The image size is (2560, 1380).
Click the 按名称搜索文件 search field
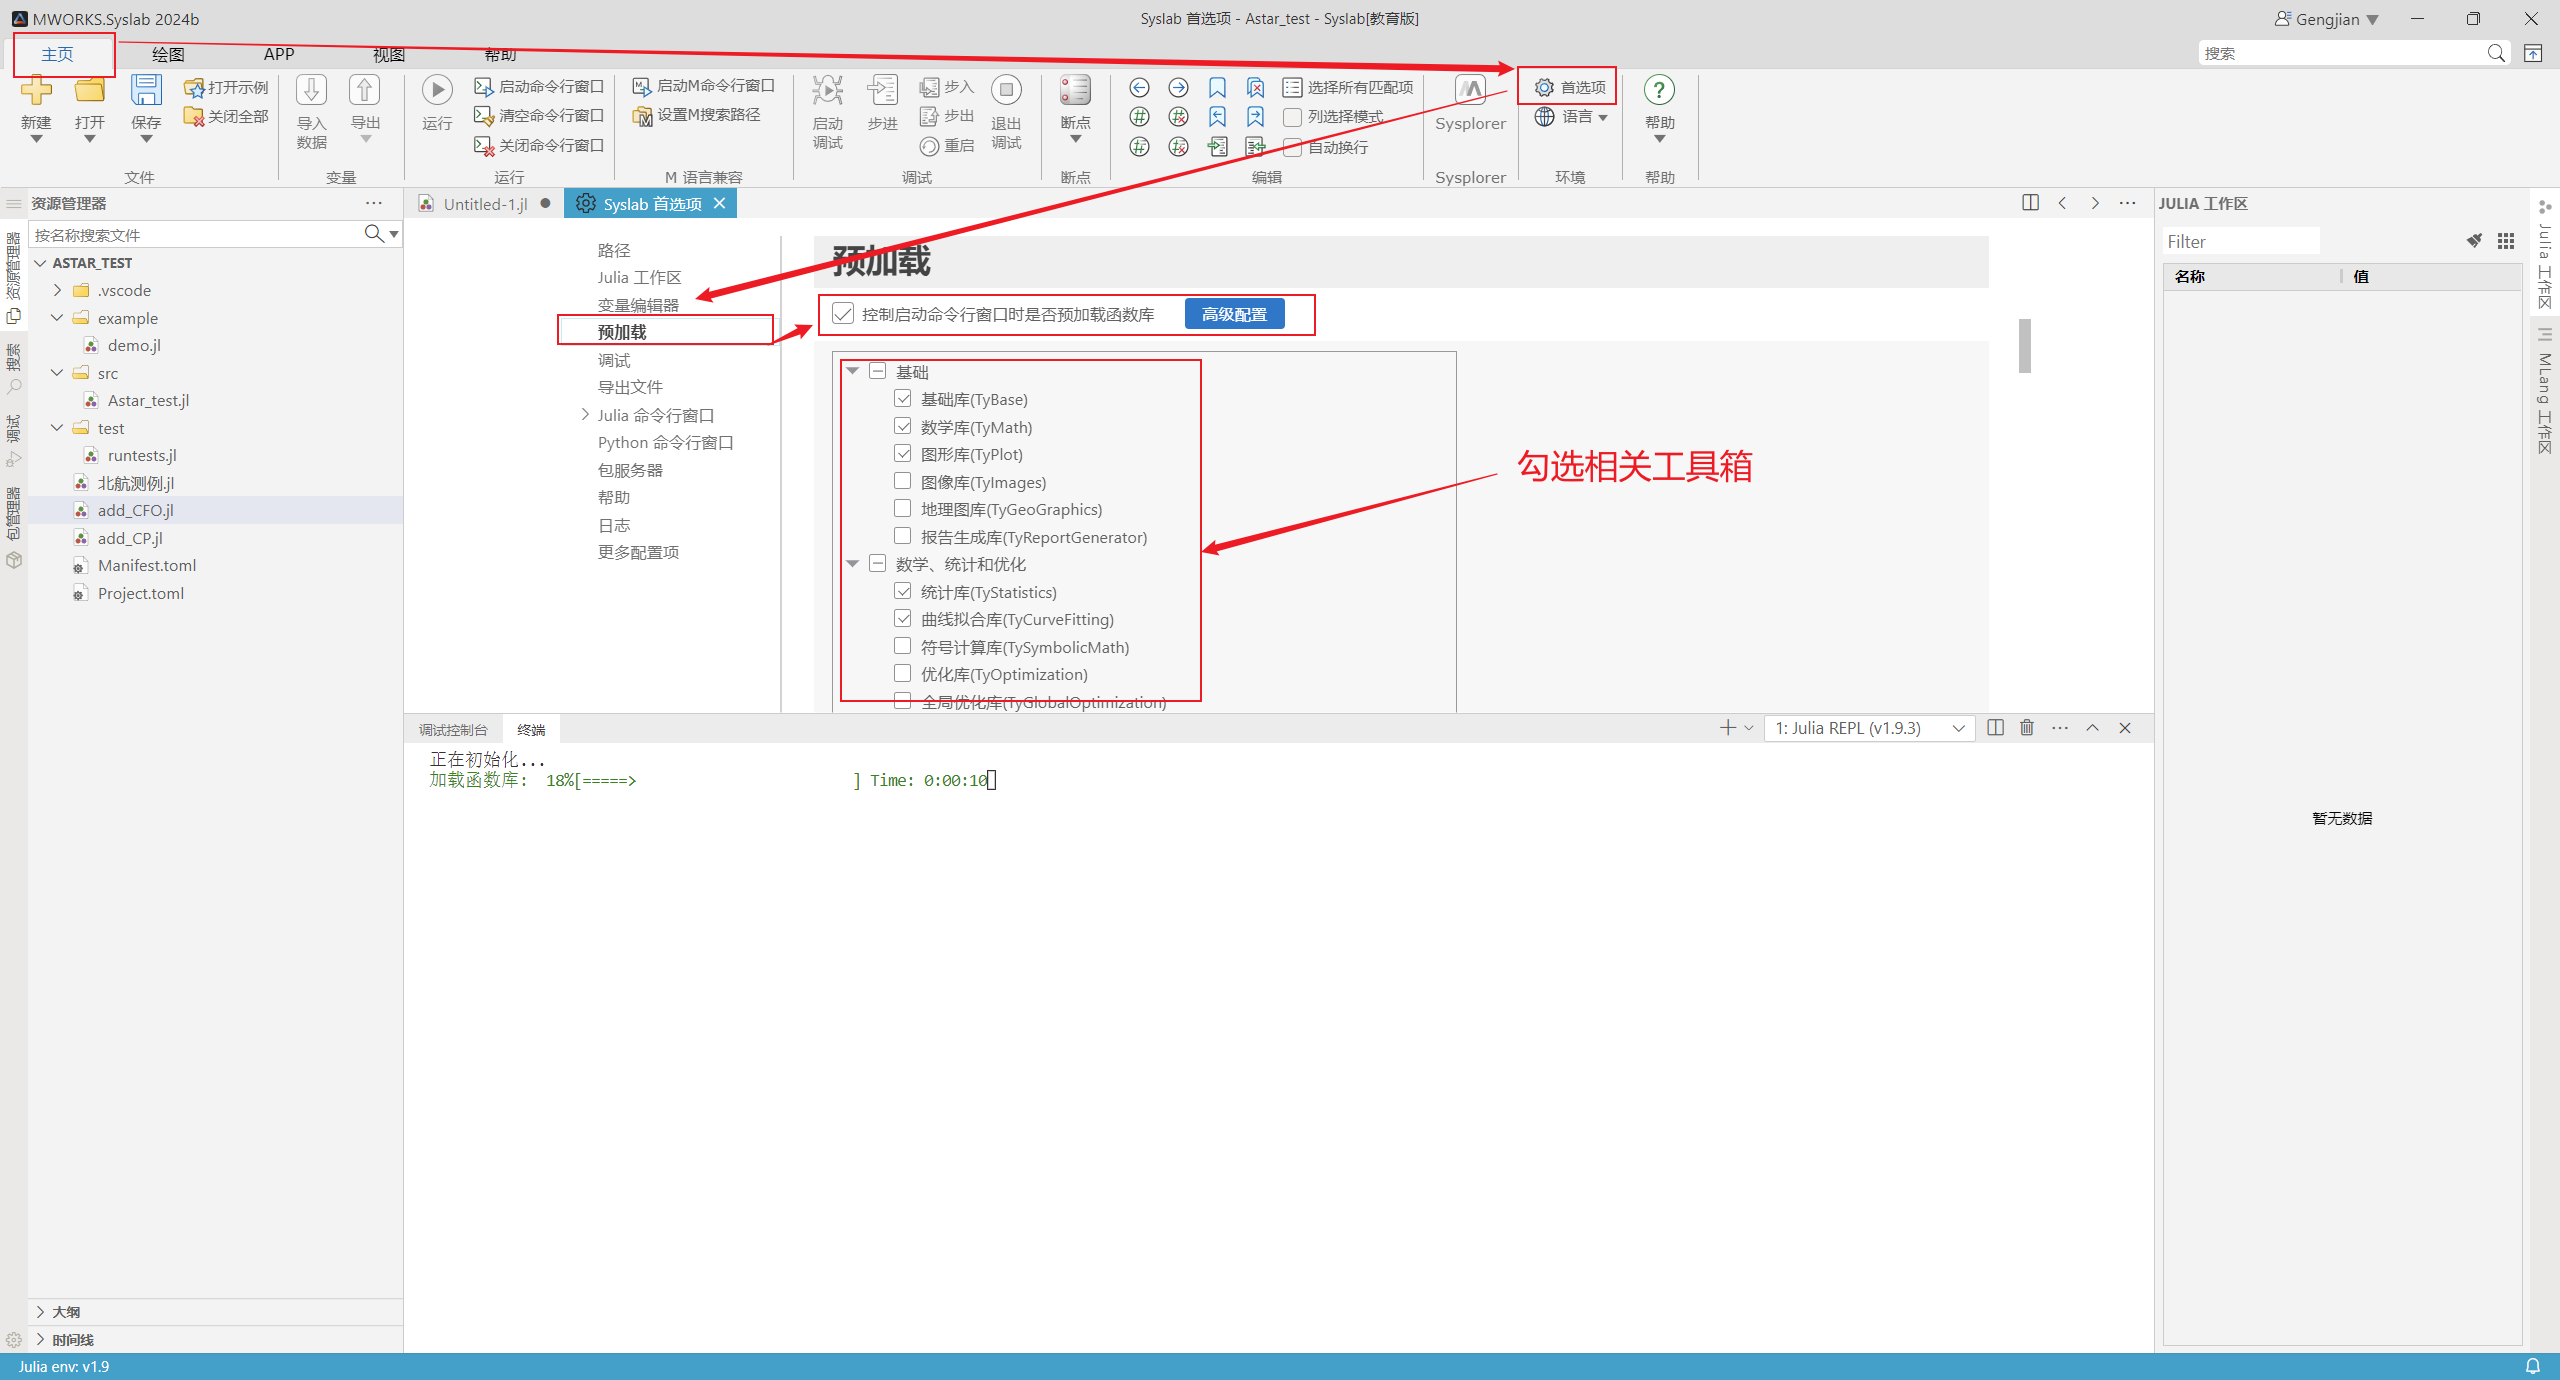click(196, 235)
